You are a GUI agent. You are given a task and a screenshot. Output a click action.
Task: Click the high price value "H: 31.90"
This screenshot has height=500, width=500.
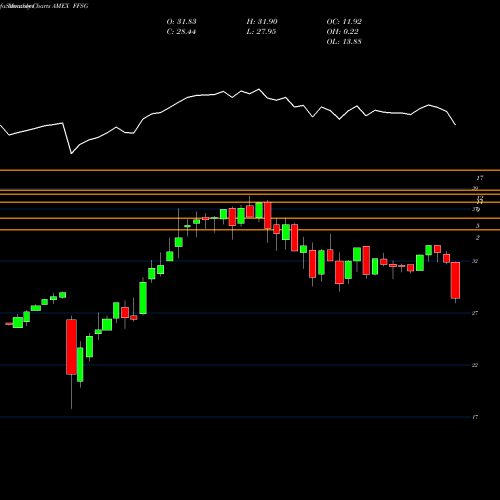point(262,22)
